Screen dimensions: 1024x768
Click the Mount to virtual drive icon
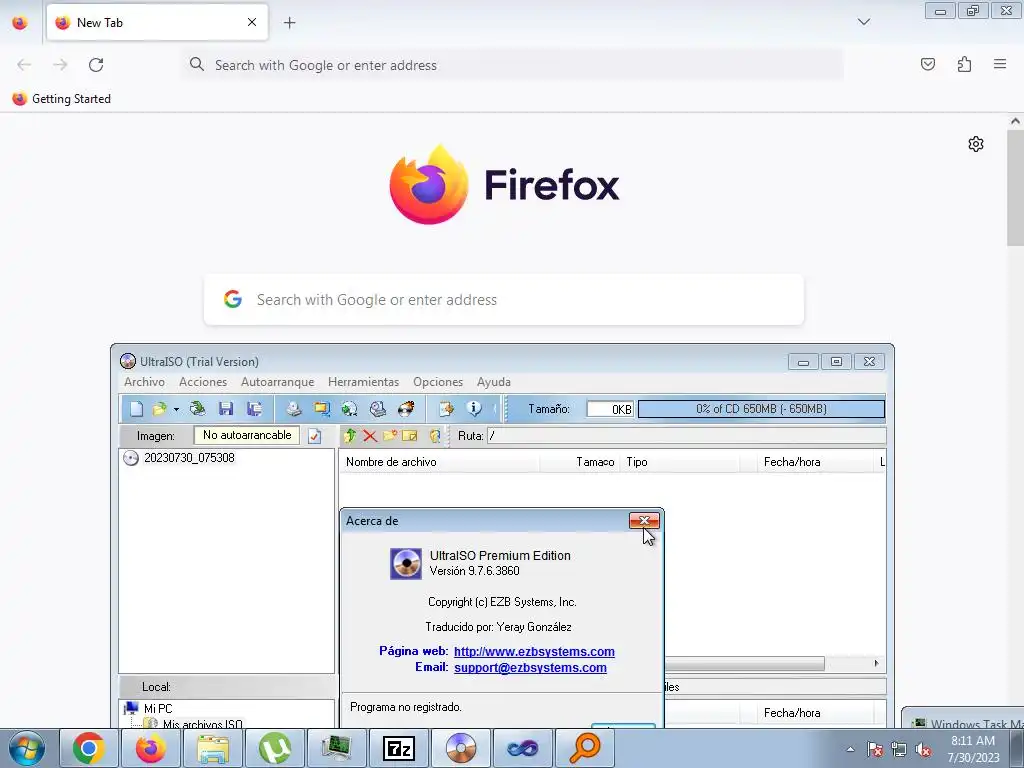377,409
